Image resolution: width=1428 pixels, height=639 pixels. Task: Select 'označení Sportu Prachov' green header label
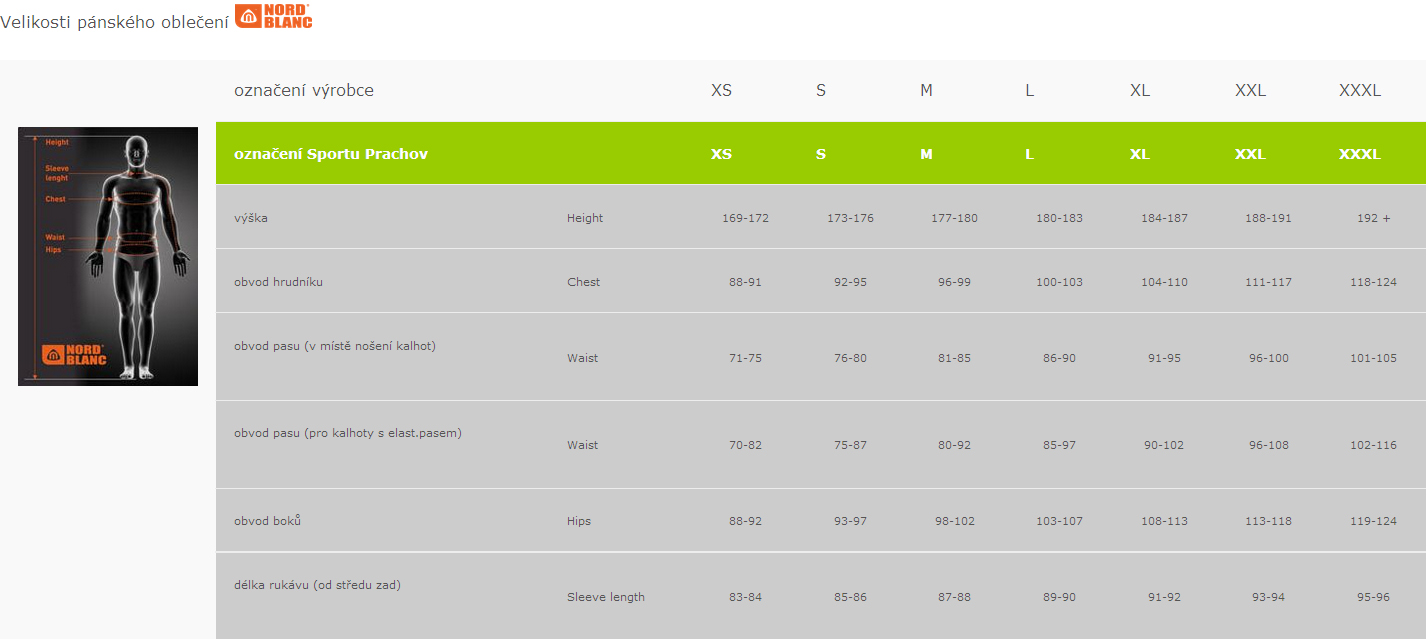point(330,154)
